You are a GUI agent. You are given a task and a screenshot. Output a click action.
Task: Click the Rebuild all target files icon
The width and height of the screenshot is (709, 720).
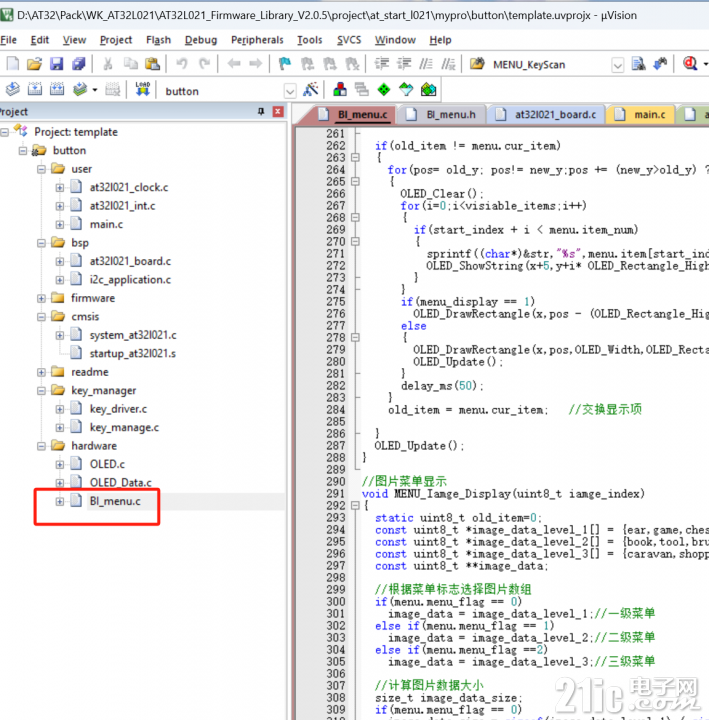tap(57, 89)
